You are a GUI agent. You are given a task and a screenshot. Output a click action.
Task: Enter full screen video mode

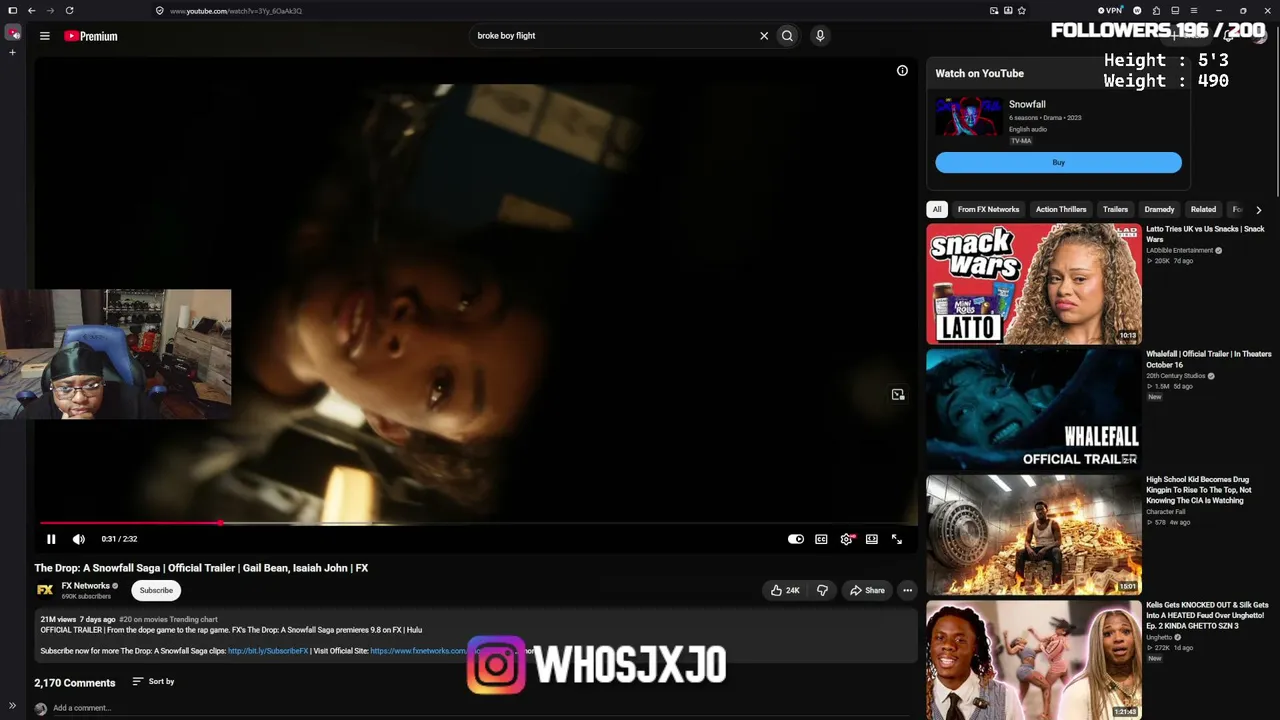[897, 539]
